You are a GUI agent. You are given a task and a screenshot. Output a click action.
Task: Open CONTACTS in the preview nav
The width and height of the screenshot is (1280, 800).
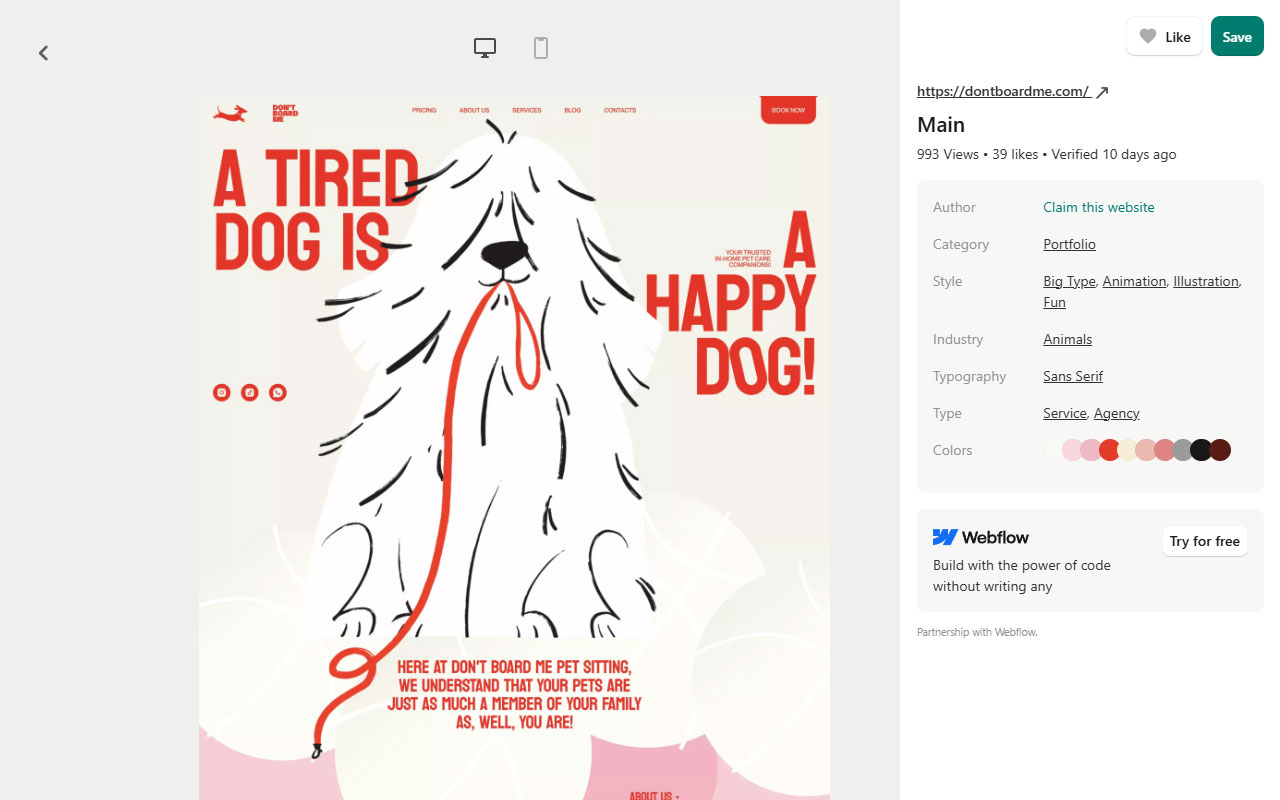(x=620, y=110)
